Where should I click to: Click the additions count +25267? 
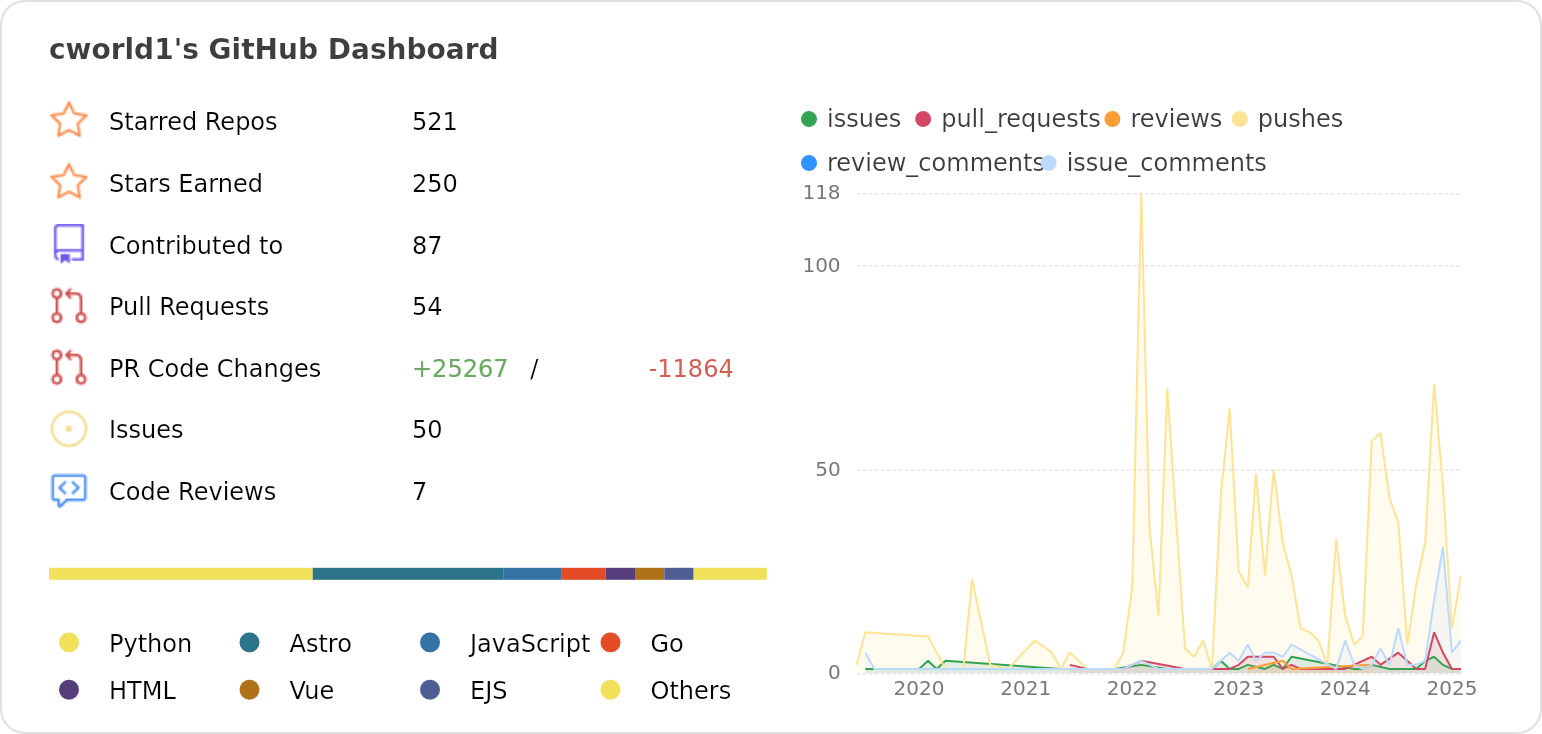point(460,369)
